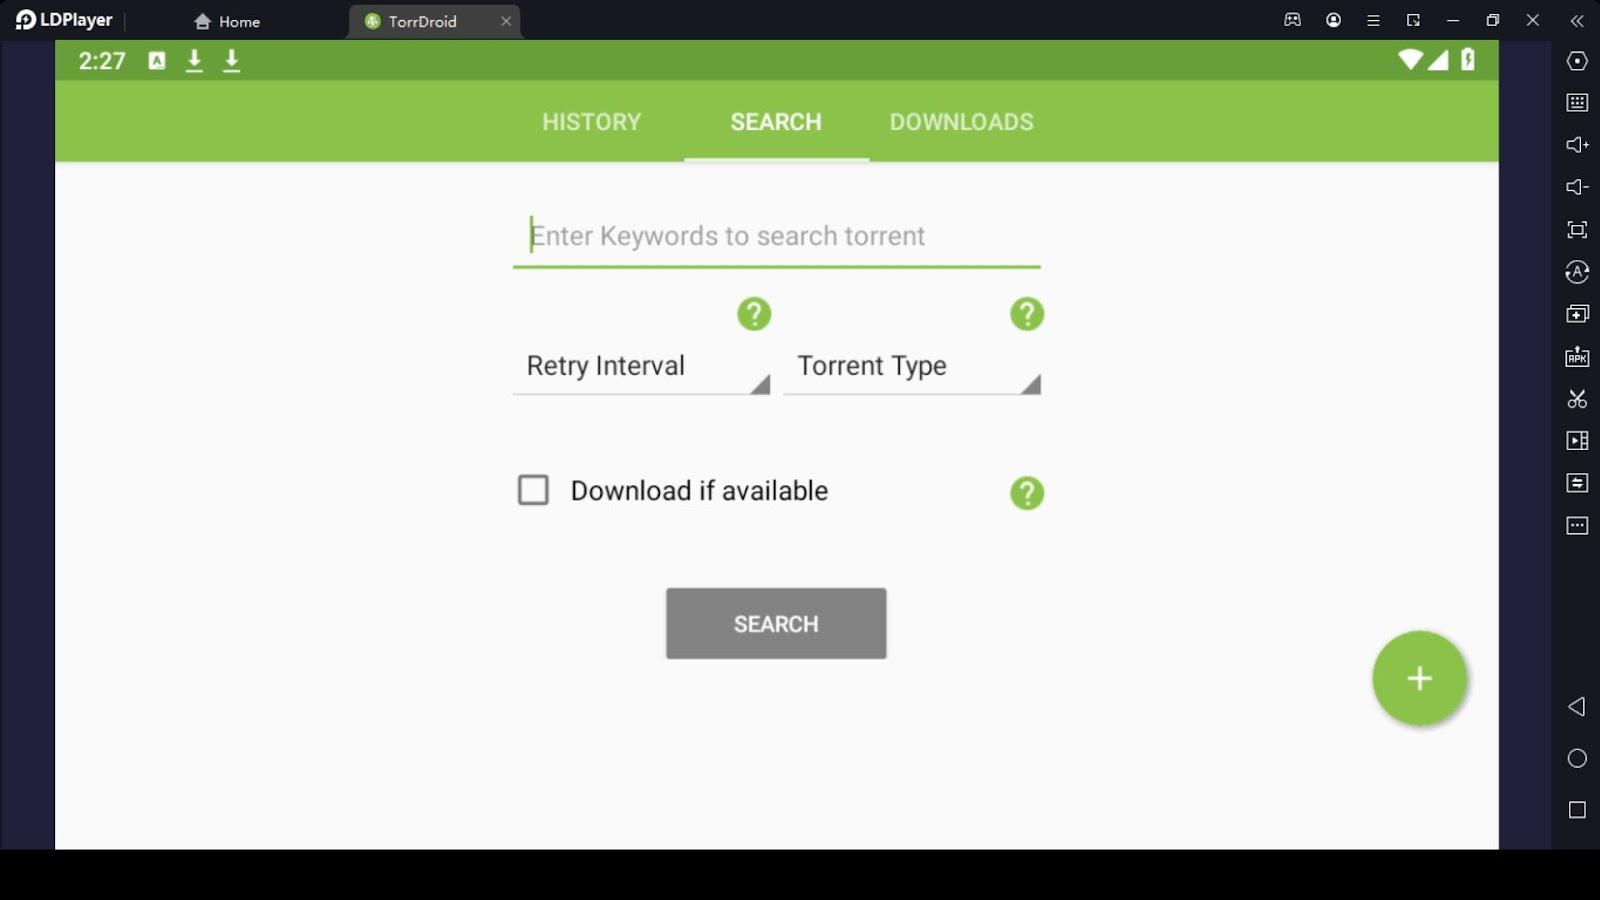Open the LDPlayer Home tab
The image size is (1600, 900).
tap(227, 21)
